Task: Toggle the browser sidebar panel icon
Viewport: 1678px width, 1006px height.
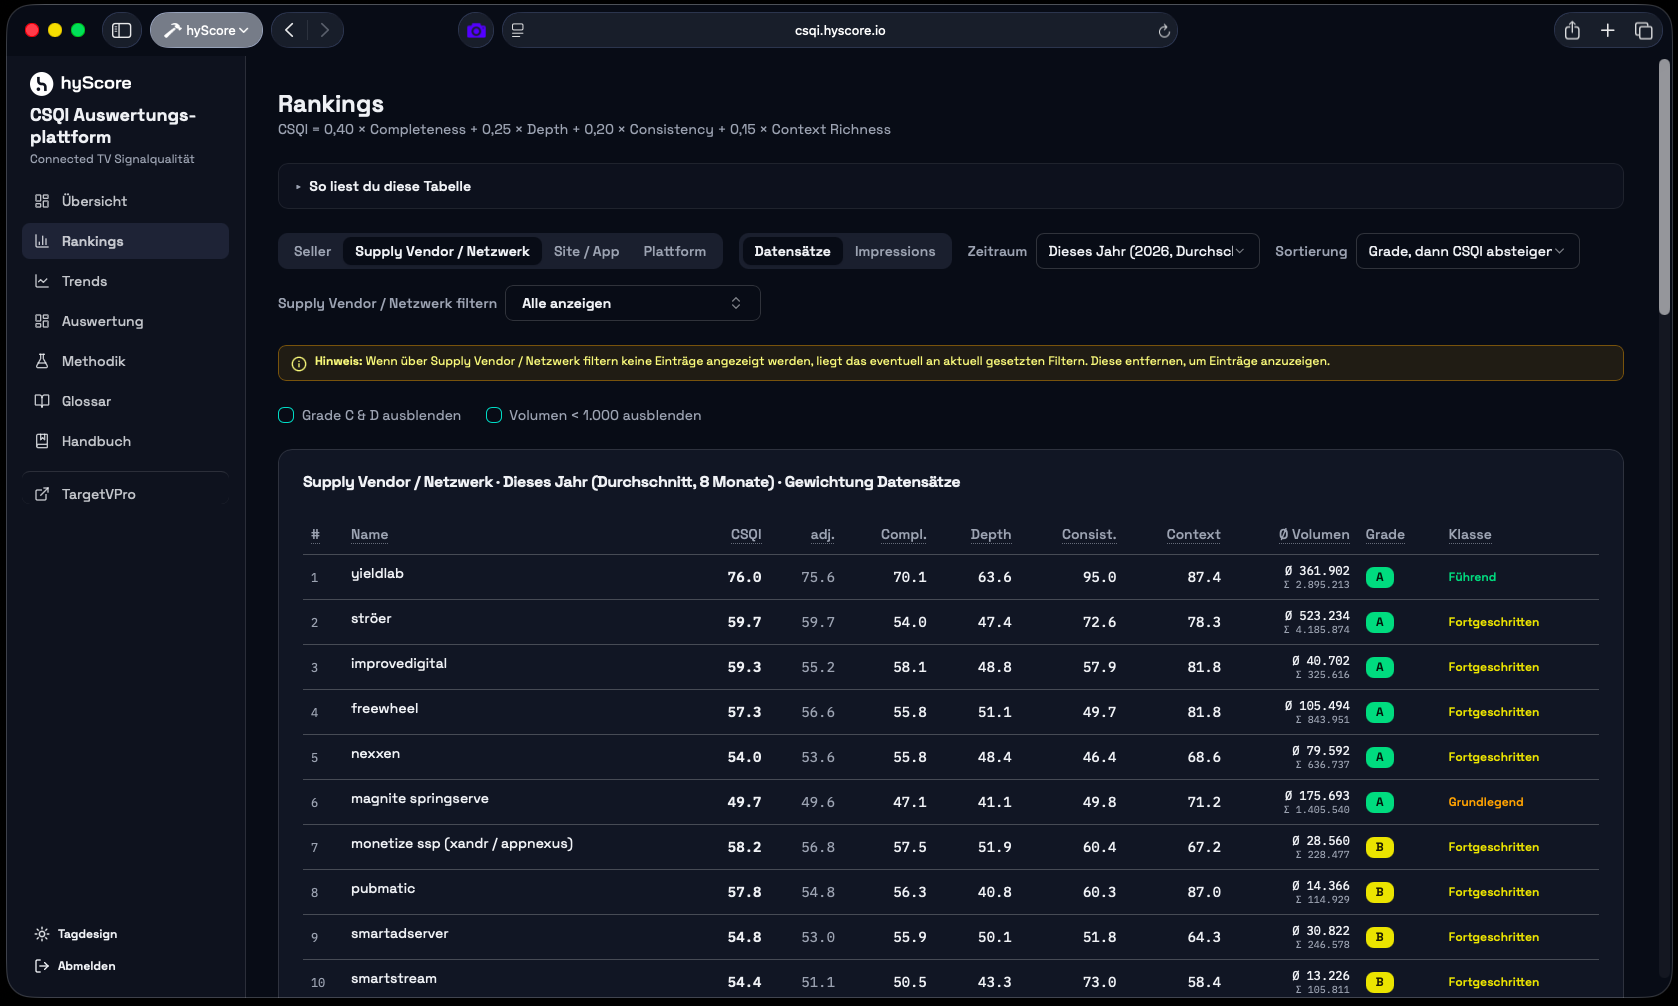Action: pos(122,30)
